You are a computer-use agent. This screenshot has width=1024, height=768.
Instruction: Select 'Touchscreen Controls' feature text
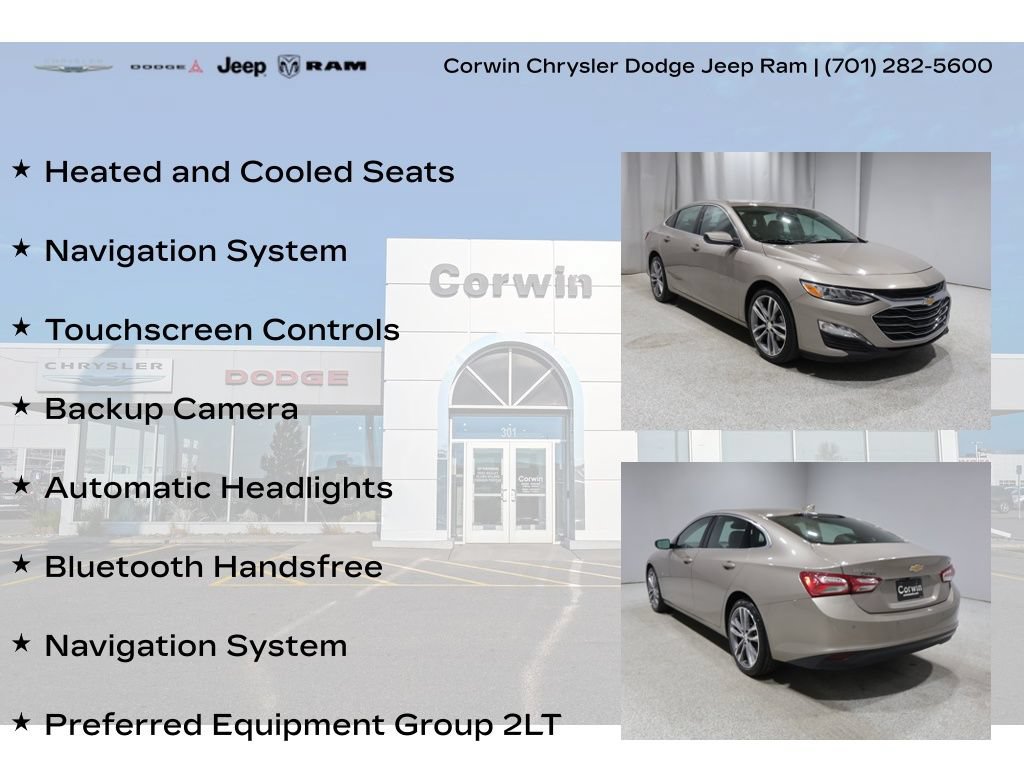222,329
